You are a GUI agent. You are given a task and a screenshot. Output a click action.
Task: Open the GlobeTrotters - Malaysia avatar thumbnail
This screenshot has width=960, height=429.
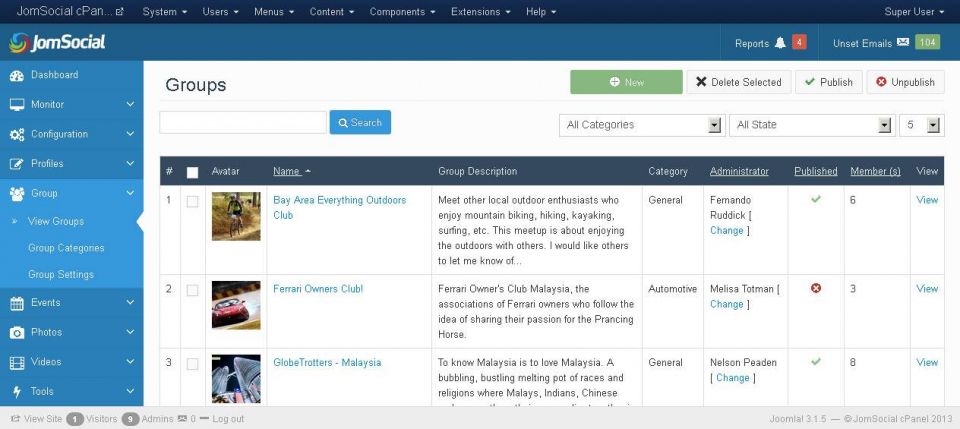236,378
